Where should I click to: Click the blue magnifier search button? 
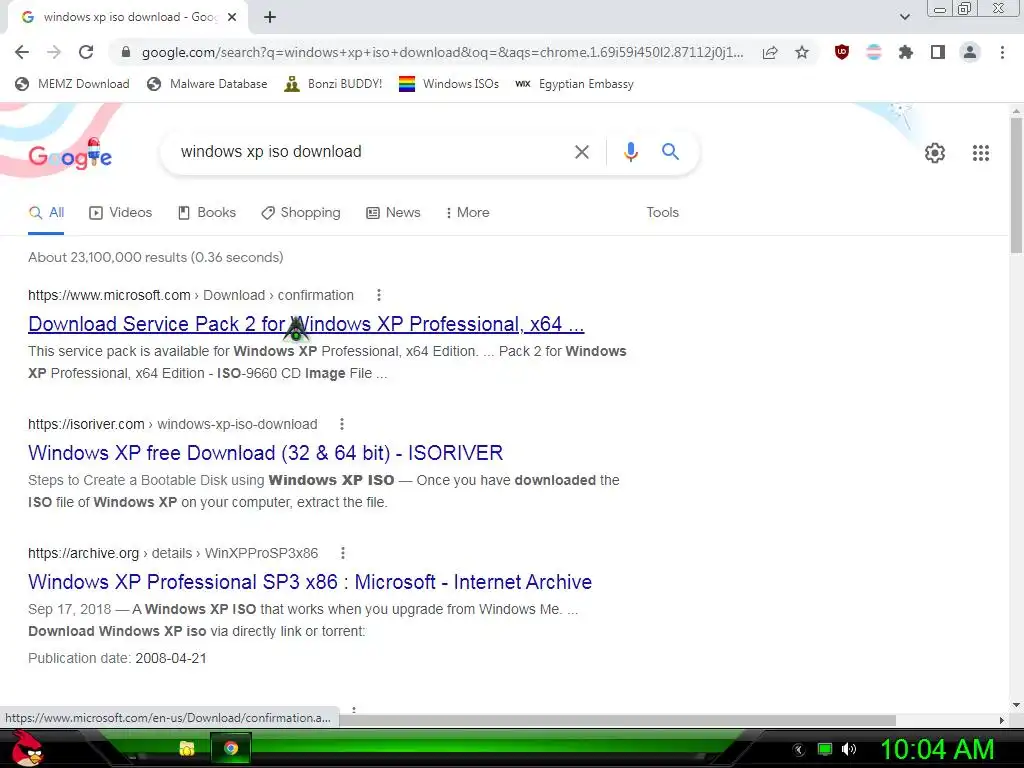tap(670, 152)
